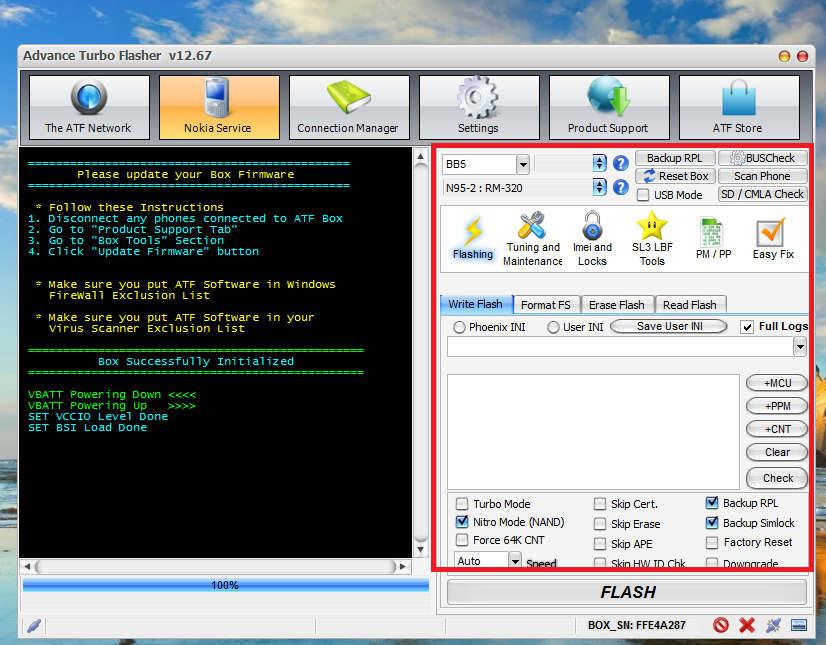This screenshot has width=826, height=645.
Task: Click the pen icon in status bar
Action: (34, 626)
